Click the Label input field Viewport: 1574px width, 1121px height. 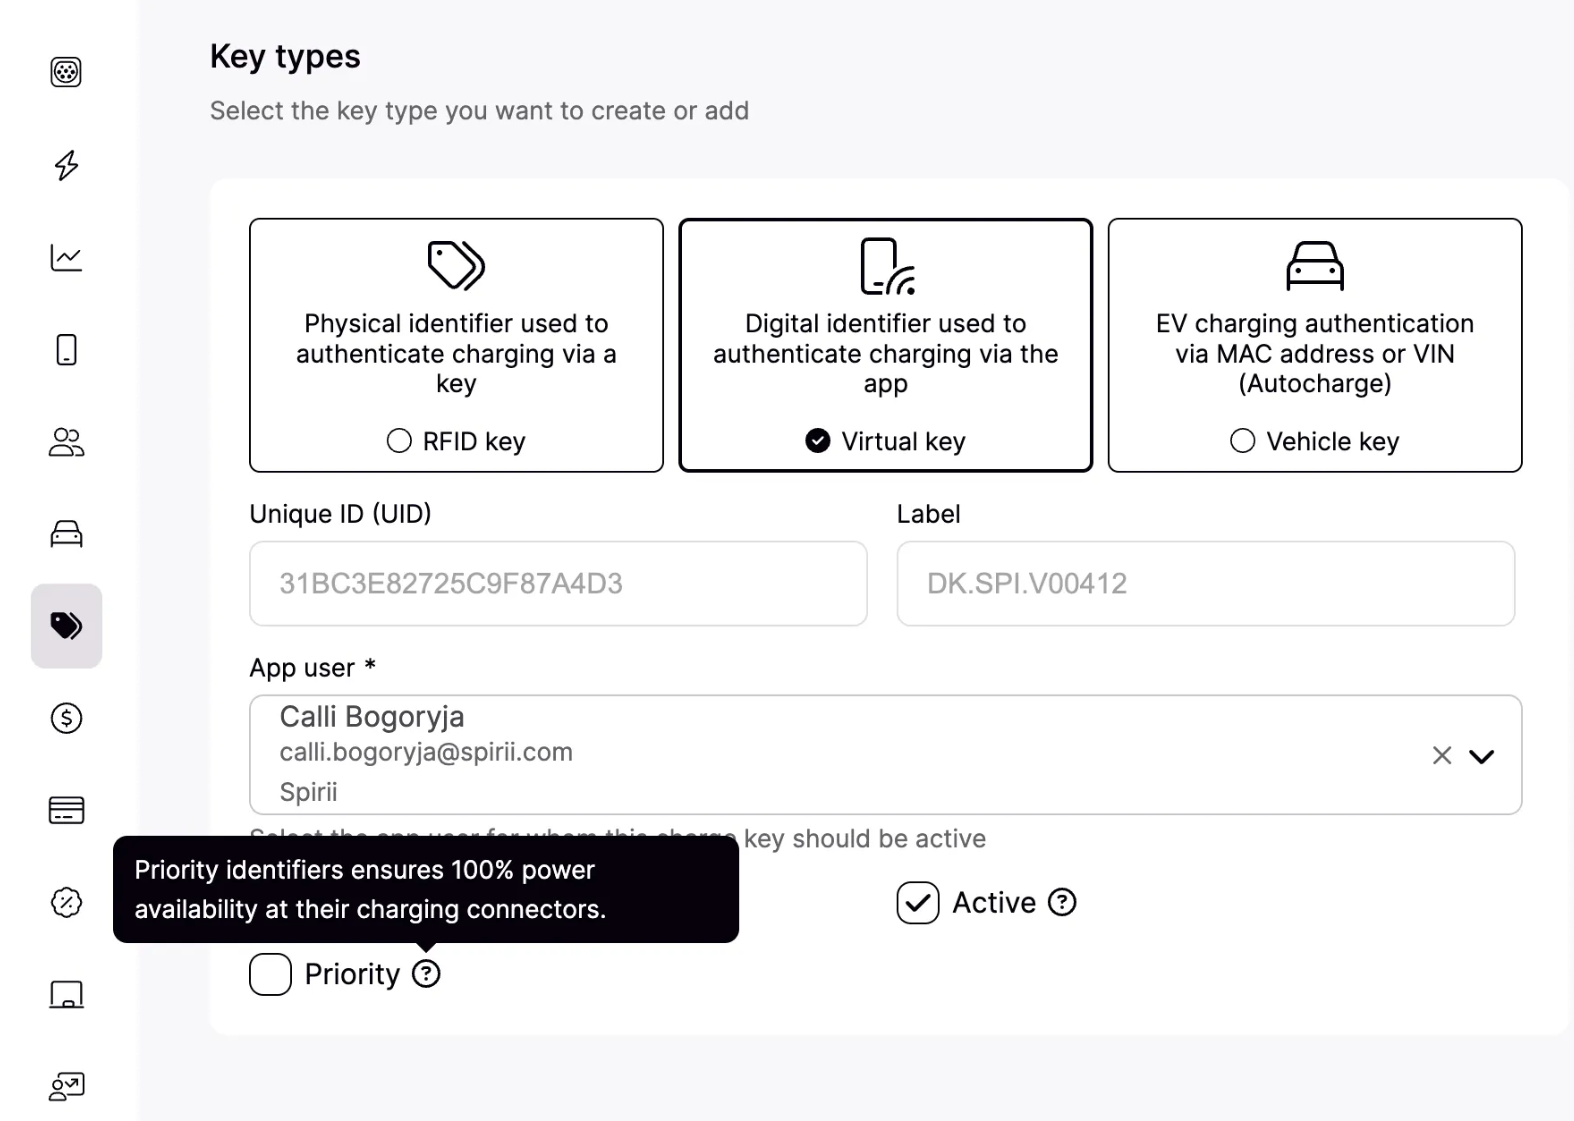pos(1205,584)
